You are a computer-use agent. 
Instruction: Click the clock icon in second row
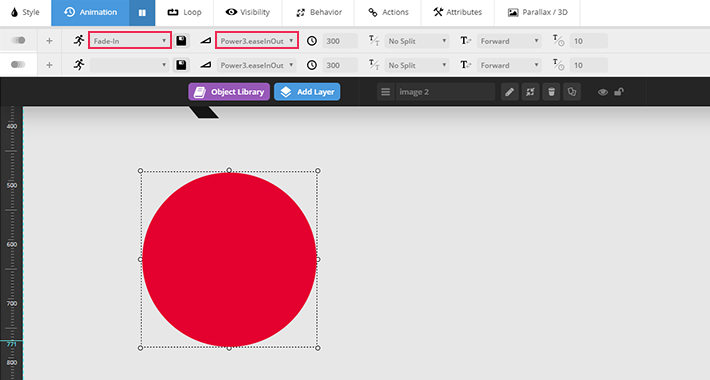pyautogui.click(x=312, y=65)
